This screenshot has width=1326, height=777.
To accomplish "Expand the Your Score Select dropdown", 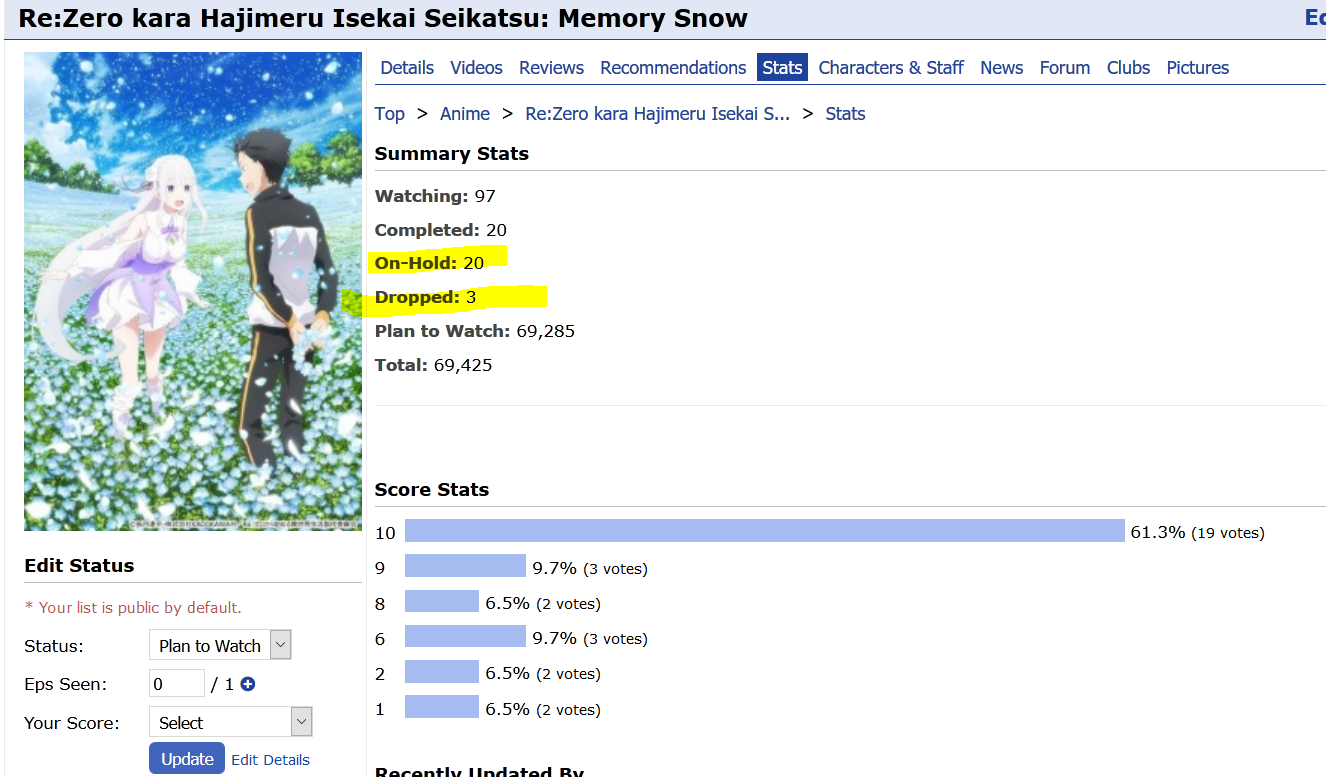I will point(230,722).
